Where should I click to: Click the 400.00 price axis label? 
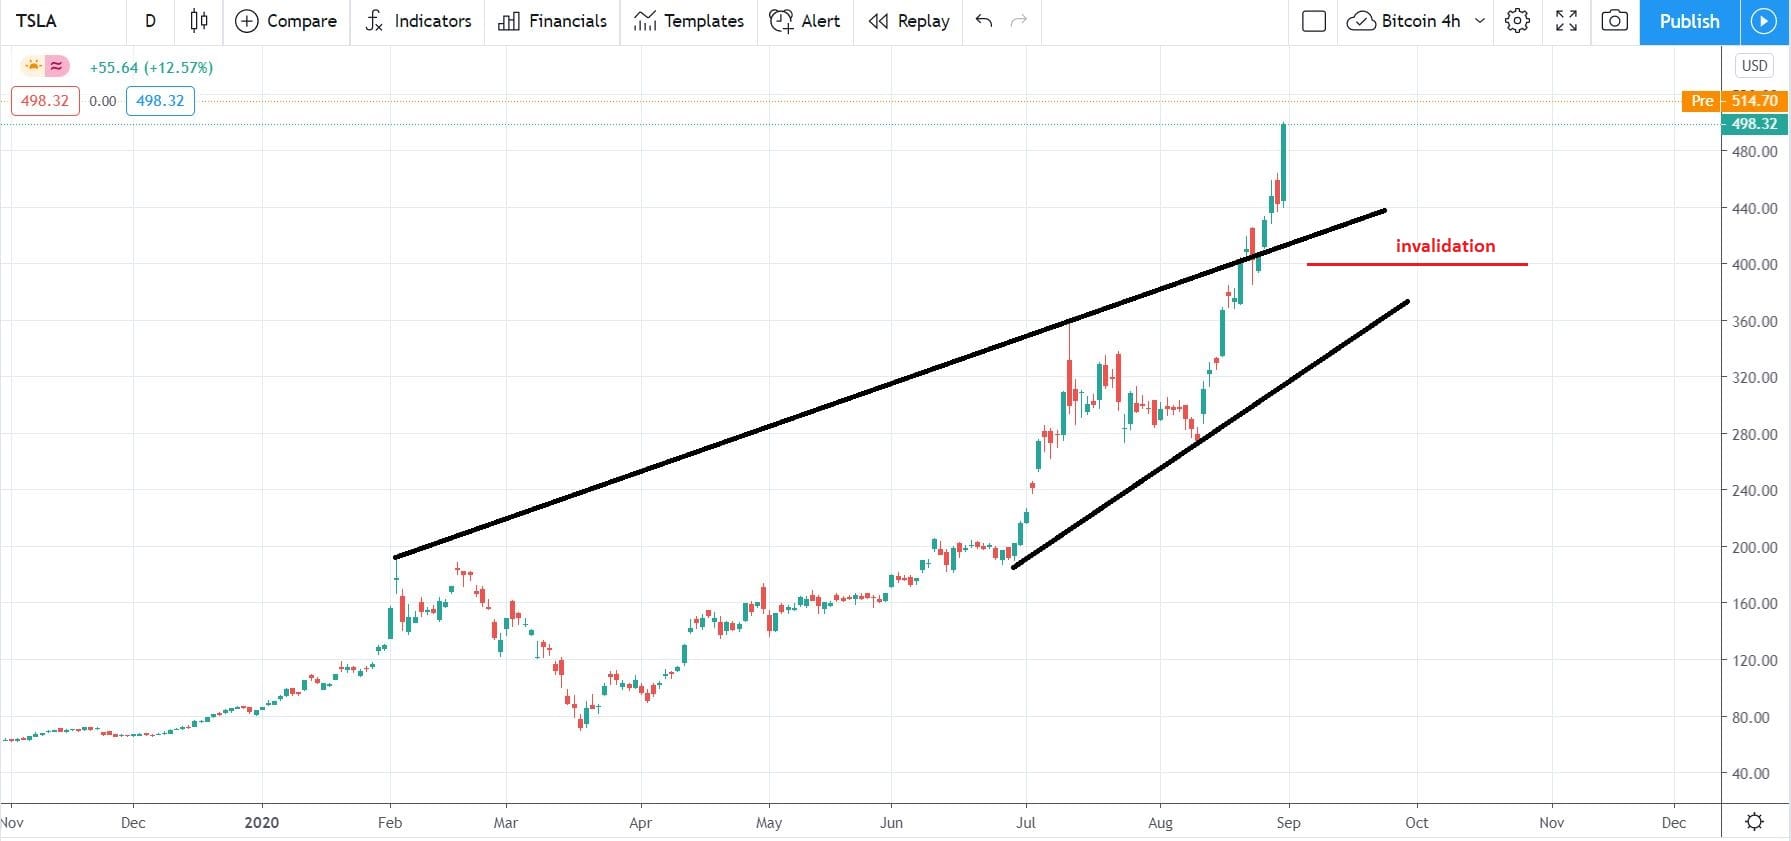coord(1754,265)
